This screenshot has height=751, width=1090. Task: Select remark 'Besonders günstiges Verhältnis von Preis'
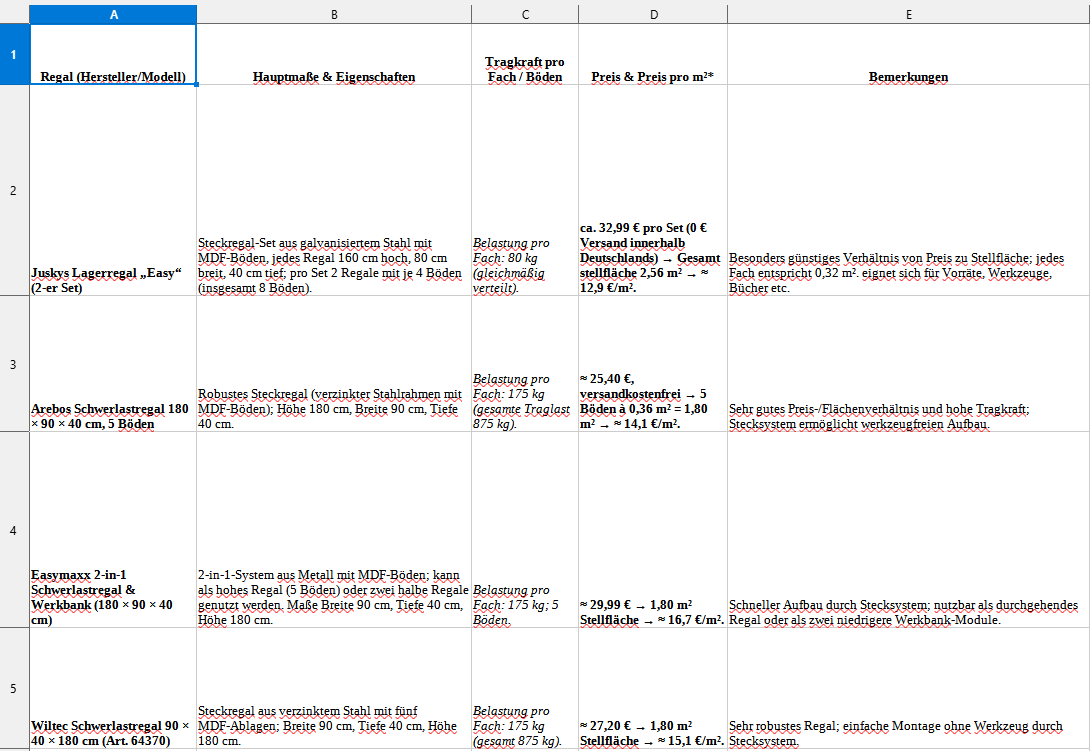pos(909,190)
